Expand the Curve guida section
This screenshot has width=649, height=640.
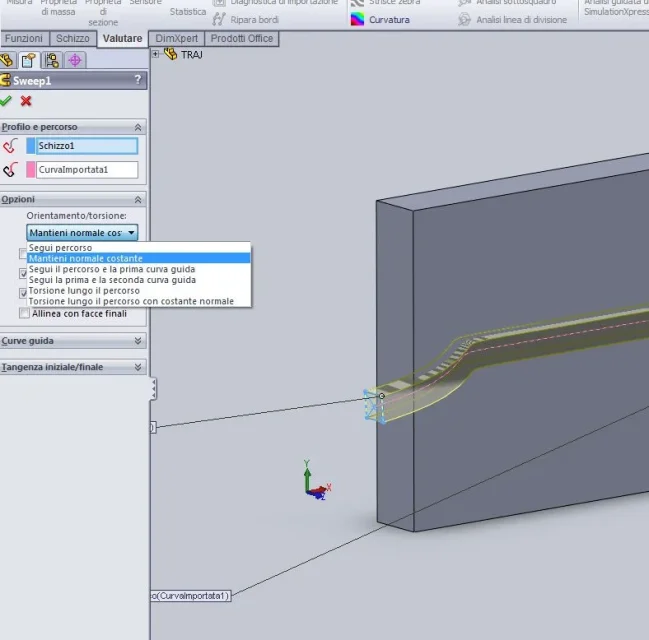(x=138, y=341)
